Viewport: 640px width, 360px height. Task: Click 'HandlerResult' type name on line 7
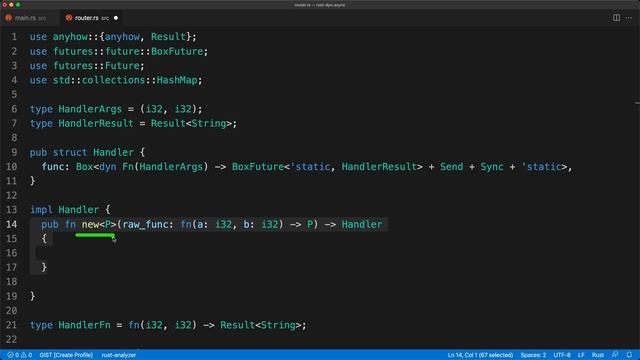tap(96, 123)
